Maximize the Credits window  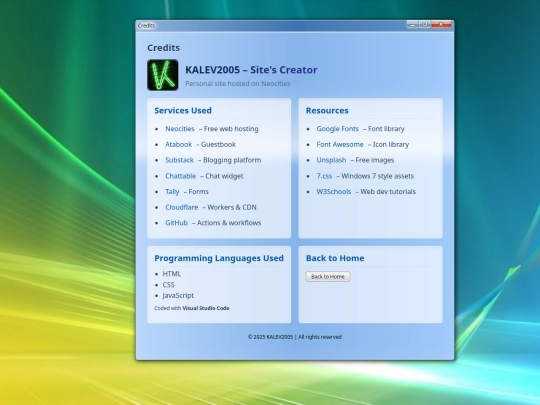pyautogui.click(x=425, y=24)
